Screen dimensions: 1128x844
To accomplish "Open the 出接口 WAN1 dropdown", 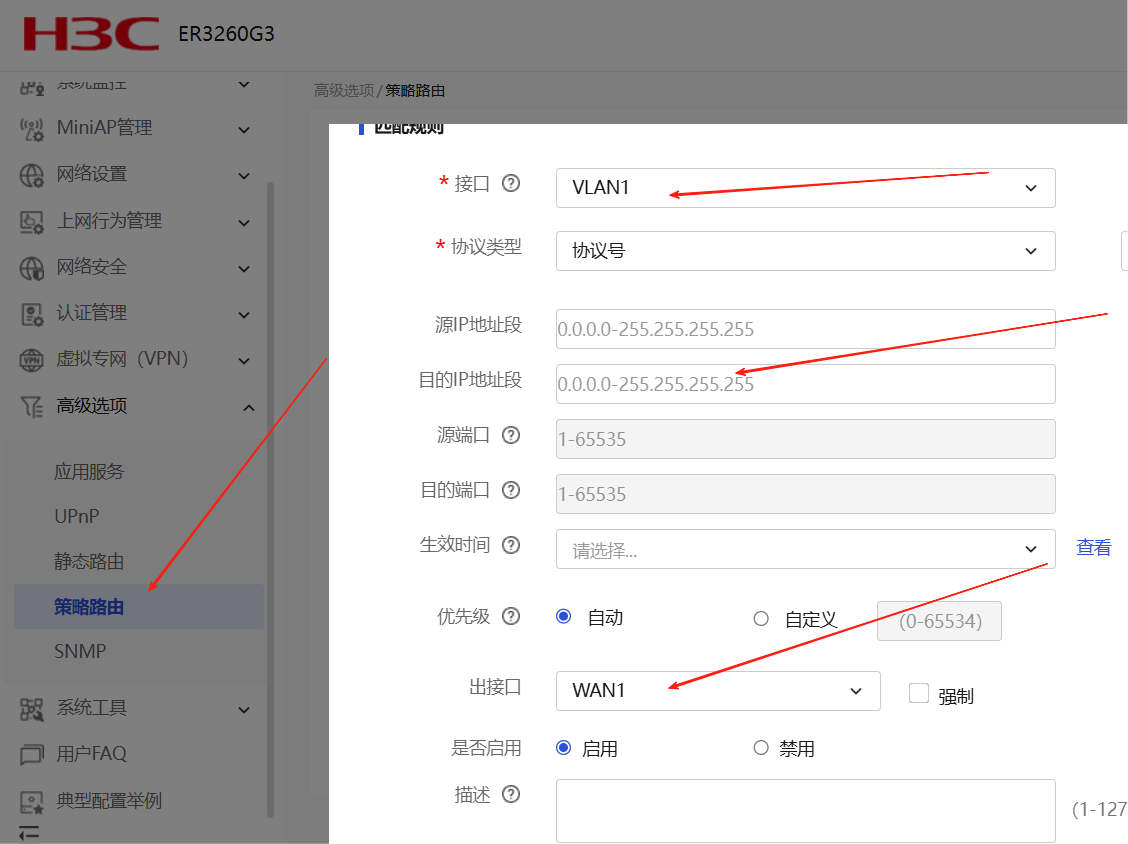I will 718,691.
